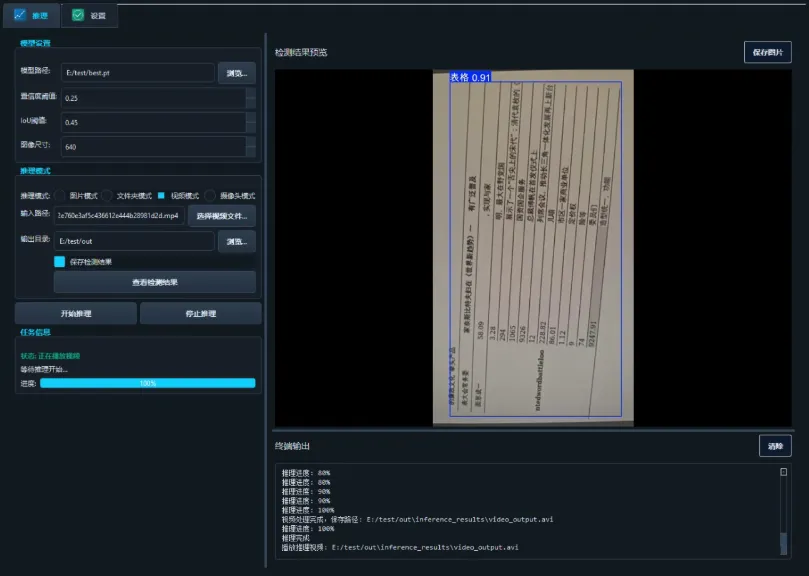Click the 置信度阈值 field showing 0.25
Viewport: 809px width, 576px height.
pos(153,98)
